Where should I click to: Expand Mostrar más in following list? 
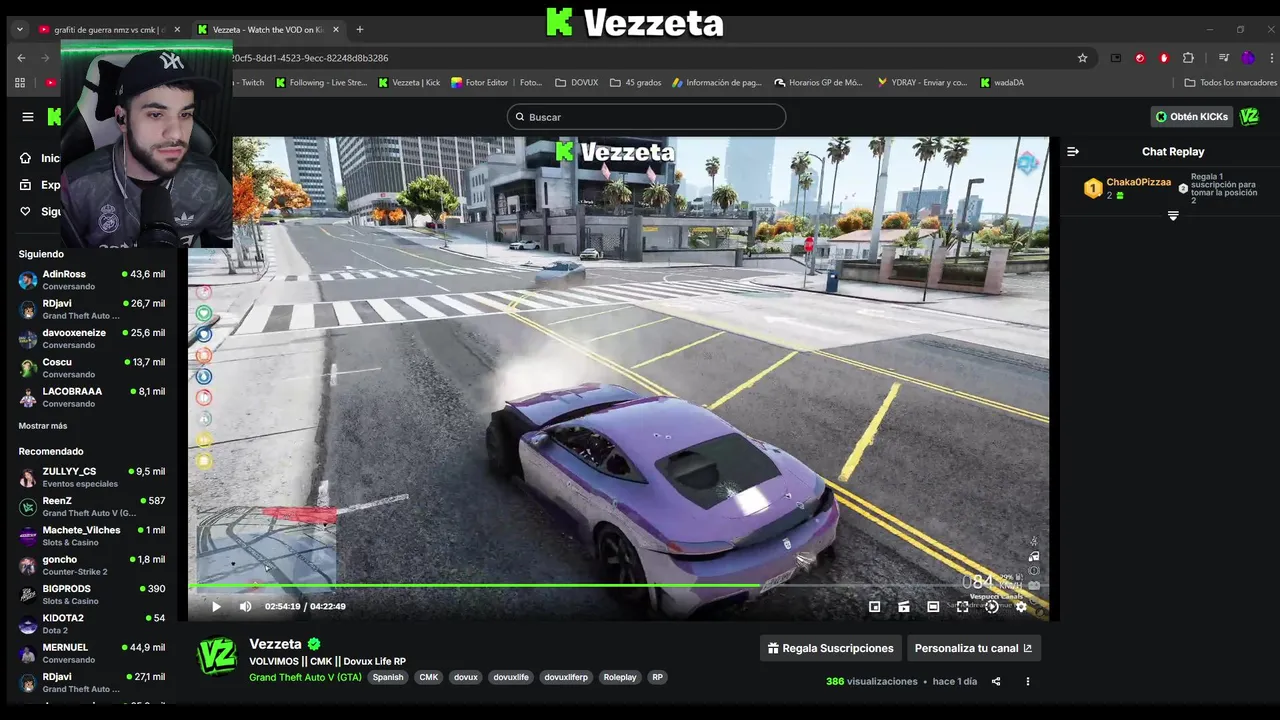coord(43,426)
